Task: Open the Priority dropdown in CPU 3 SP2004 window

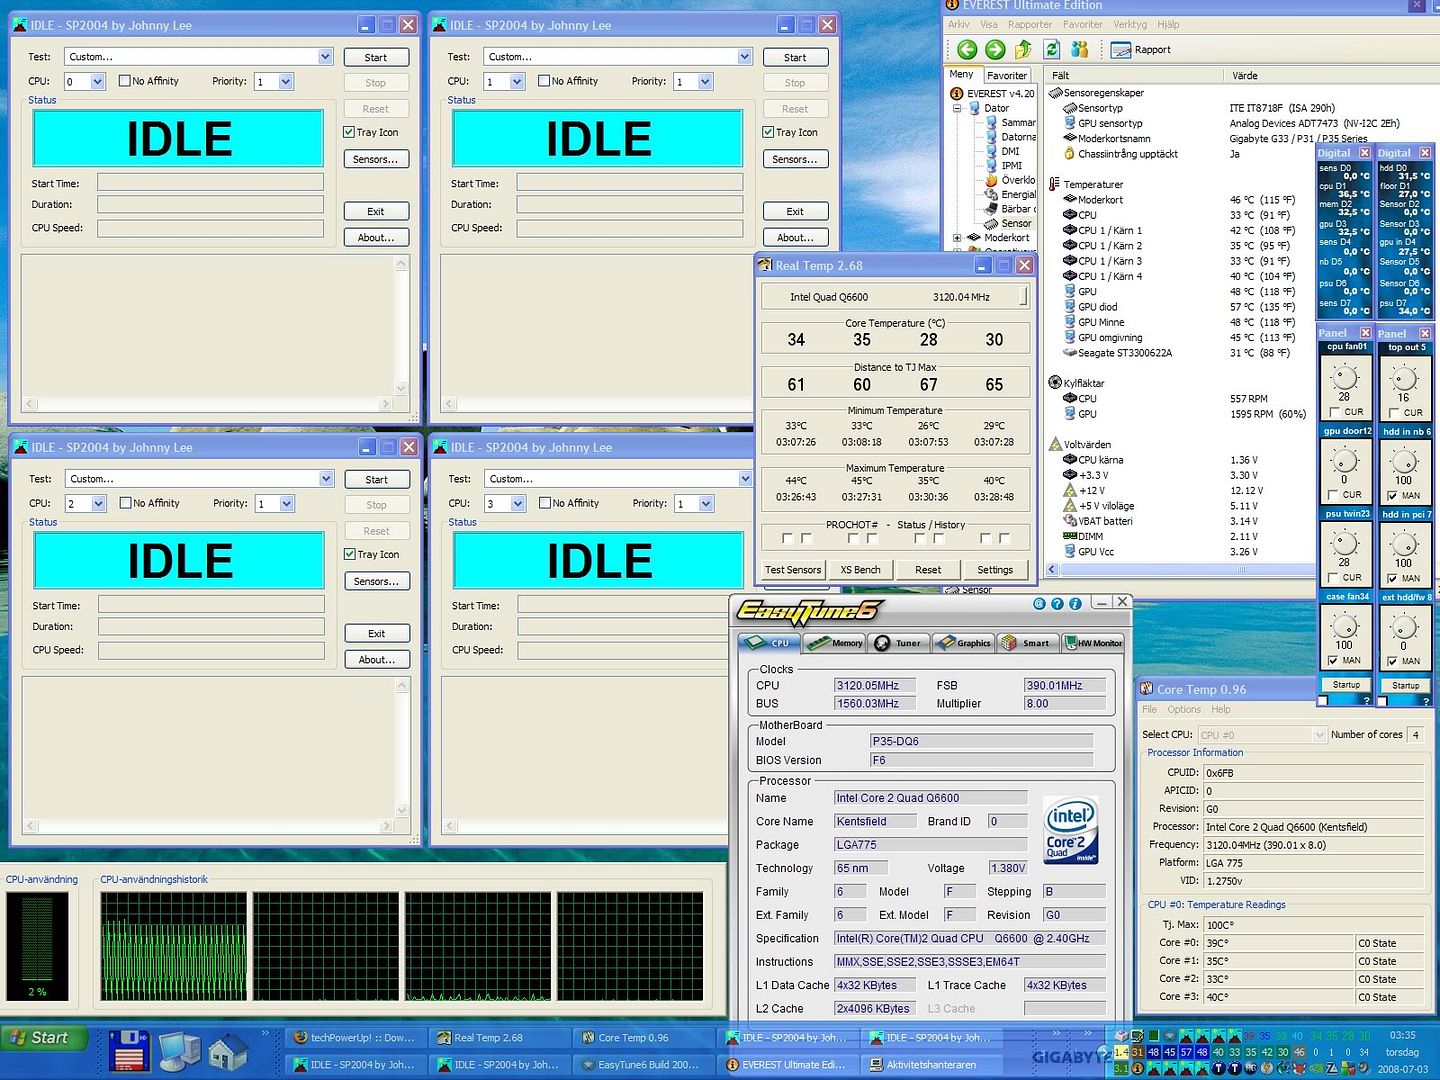Action: tap(706, 504)
